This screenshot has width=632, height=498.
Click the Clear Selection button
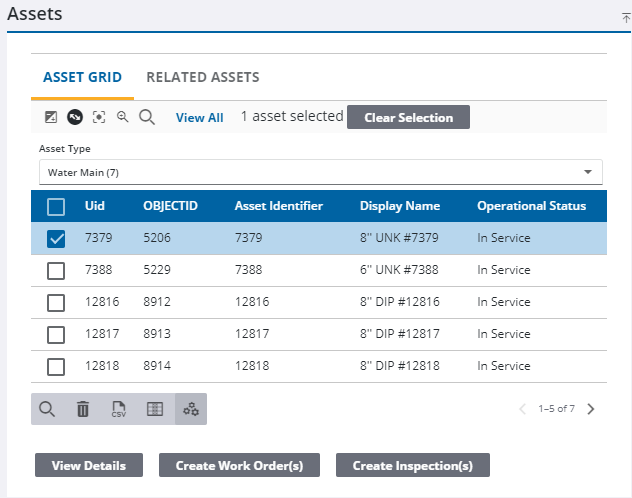tap(408, 117)
